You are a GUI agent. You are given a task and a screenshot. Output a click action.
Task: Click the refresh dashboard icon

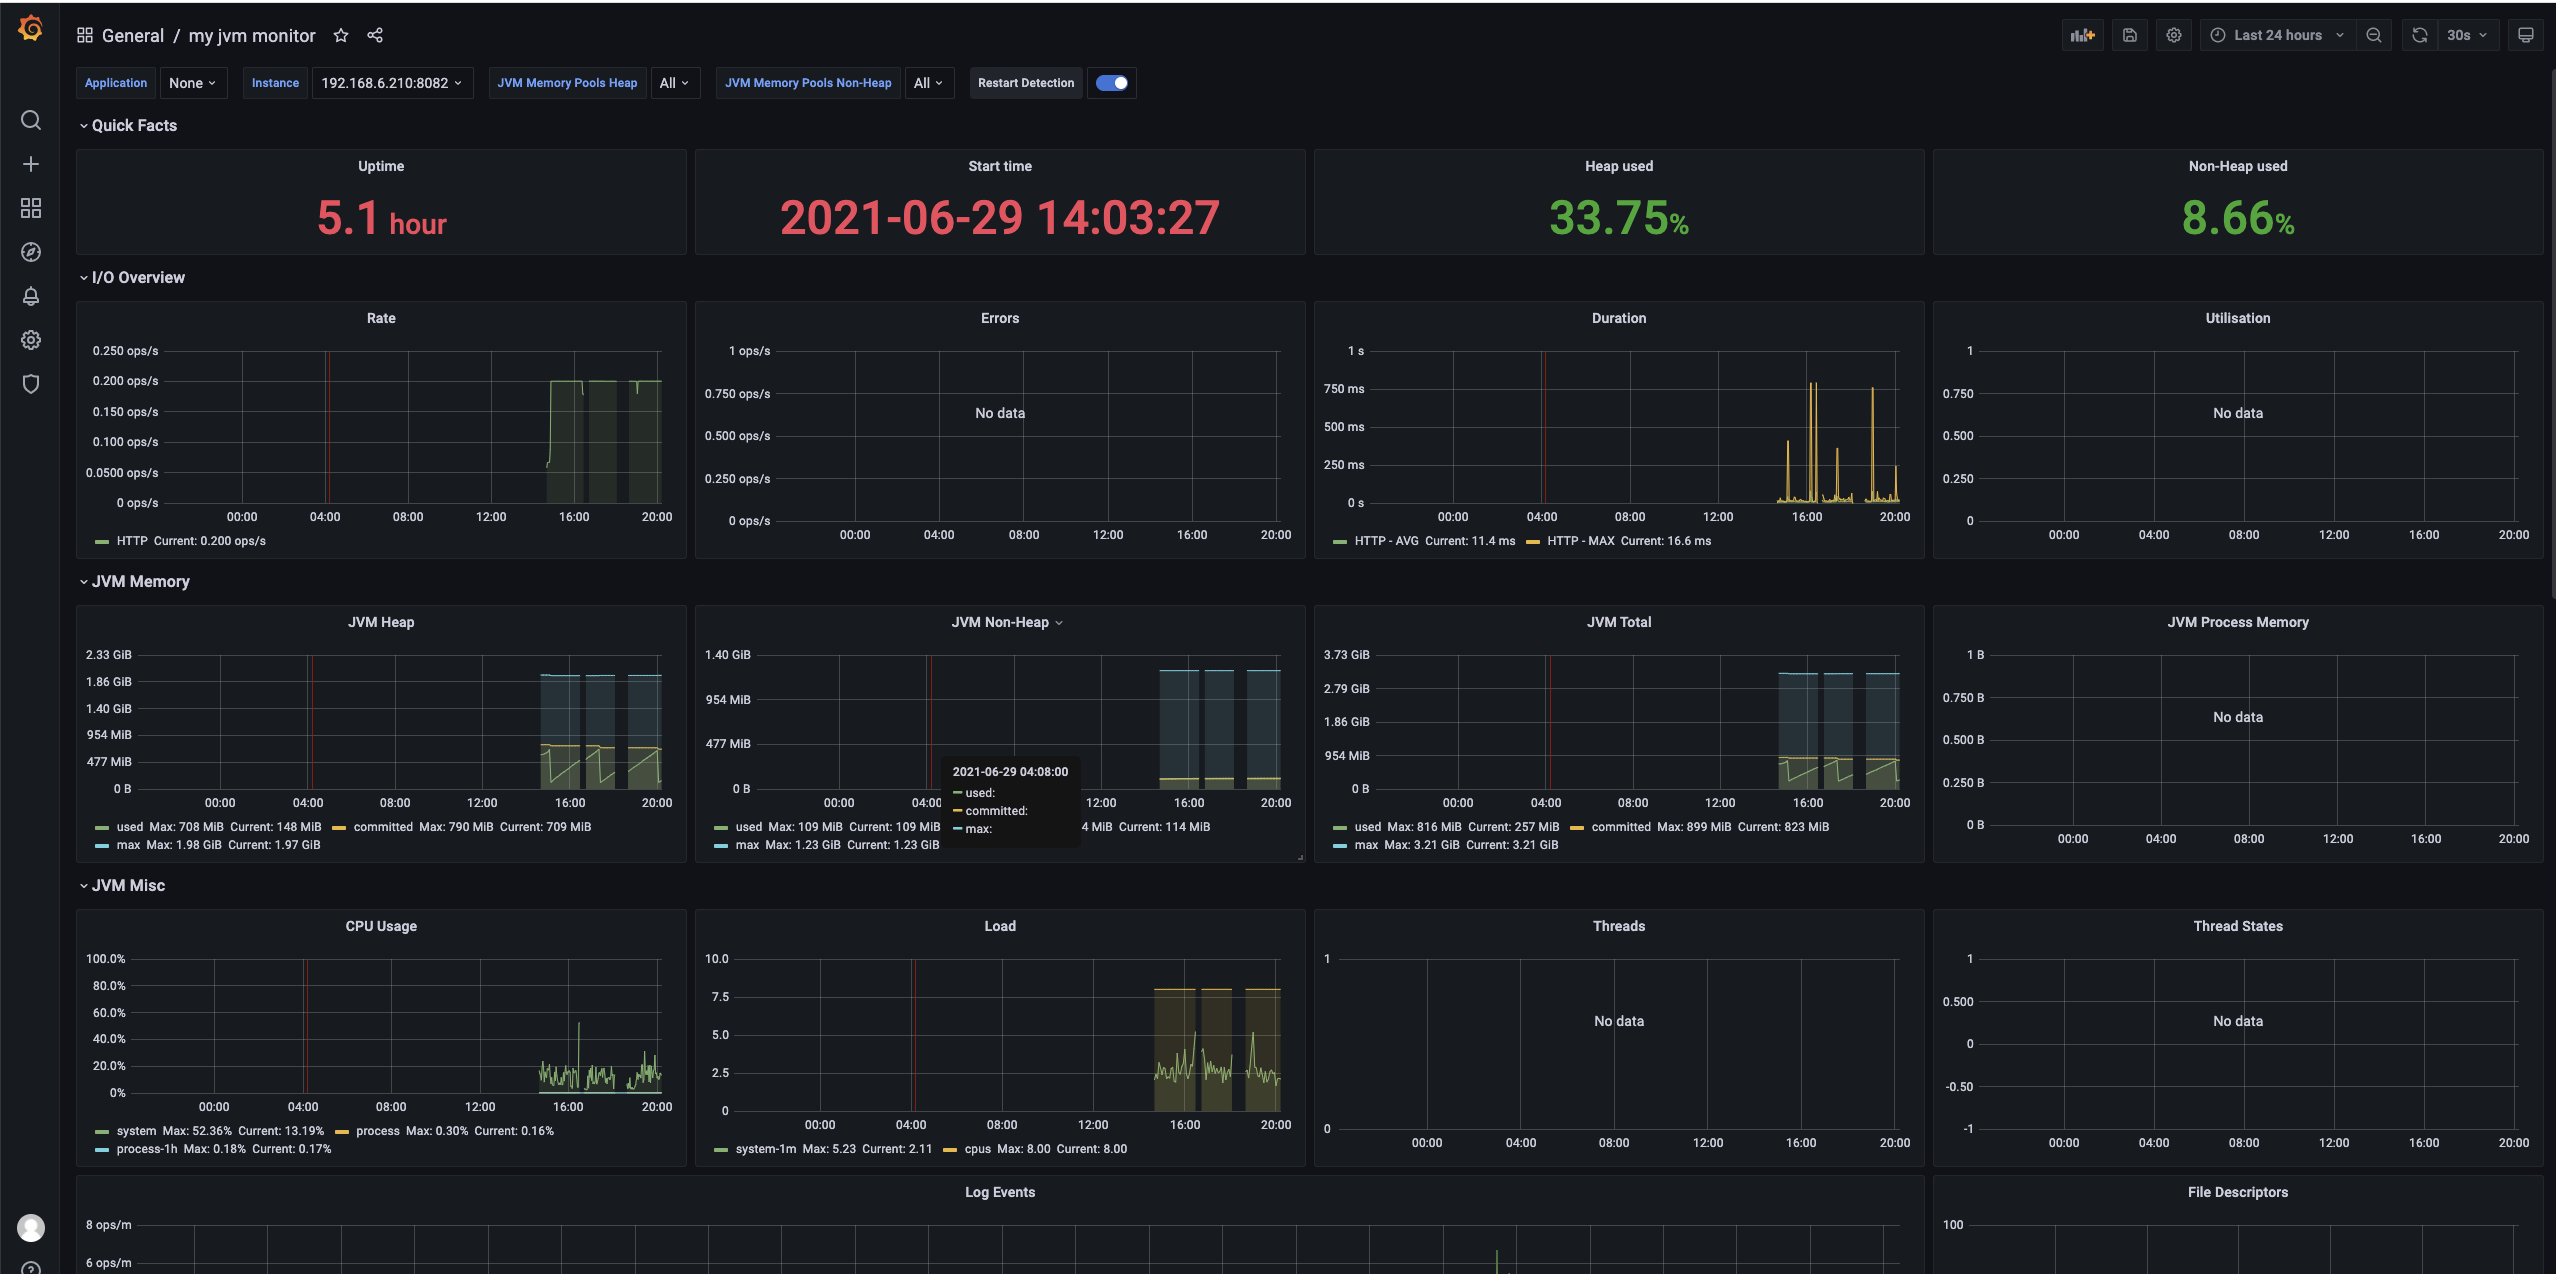[2419, 35]
